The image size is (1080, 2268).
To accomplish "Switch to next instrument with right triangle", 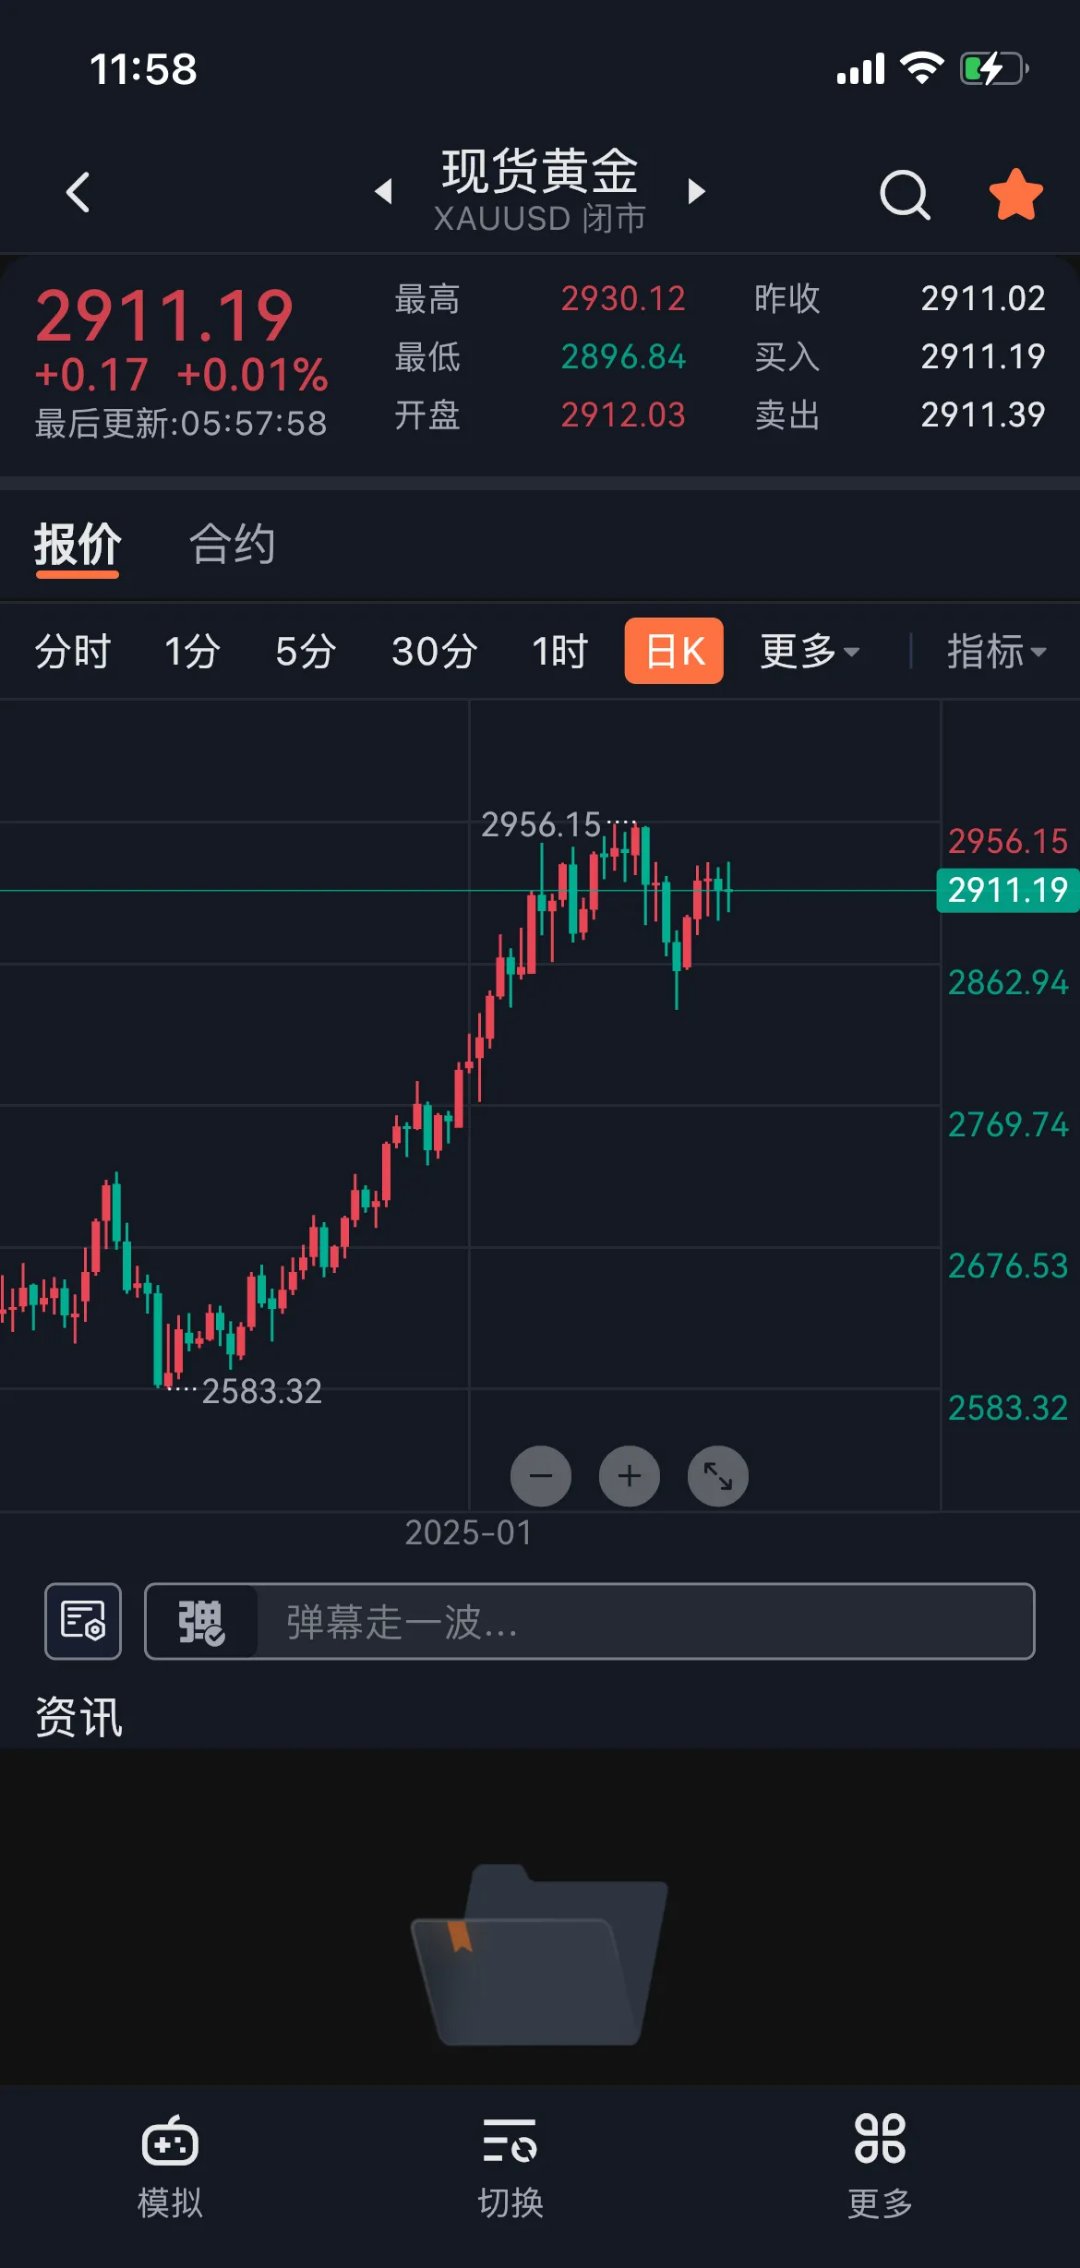I will (697, 191).
